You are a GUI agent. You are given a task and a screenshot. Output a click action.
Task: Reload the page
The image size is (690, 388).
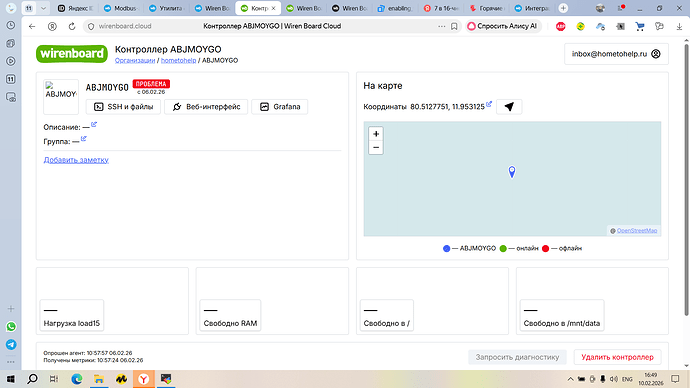(x=72, y=26)
